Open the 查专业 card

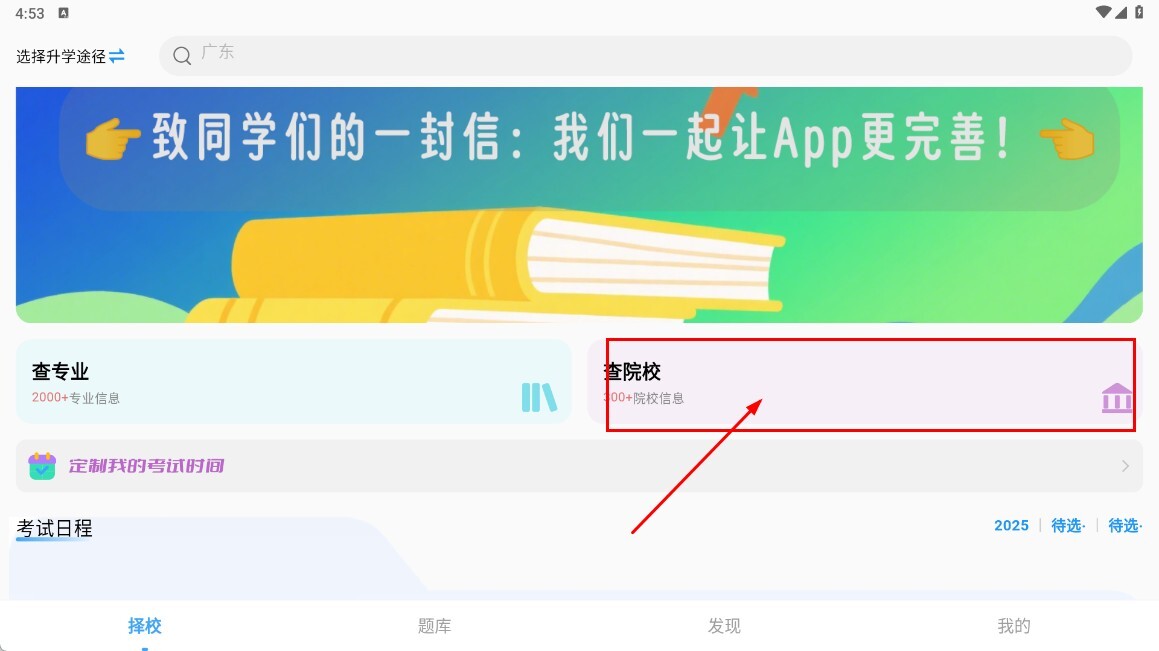[293, 382]
